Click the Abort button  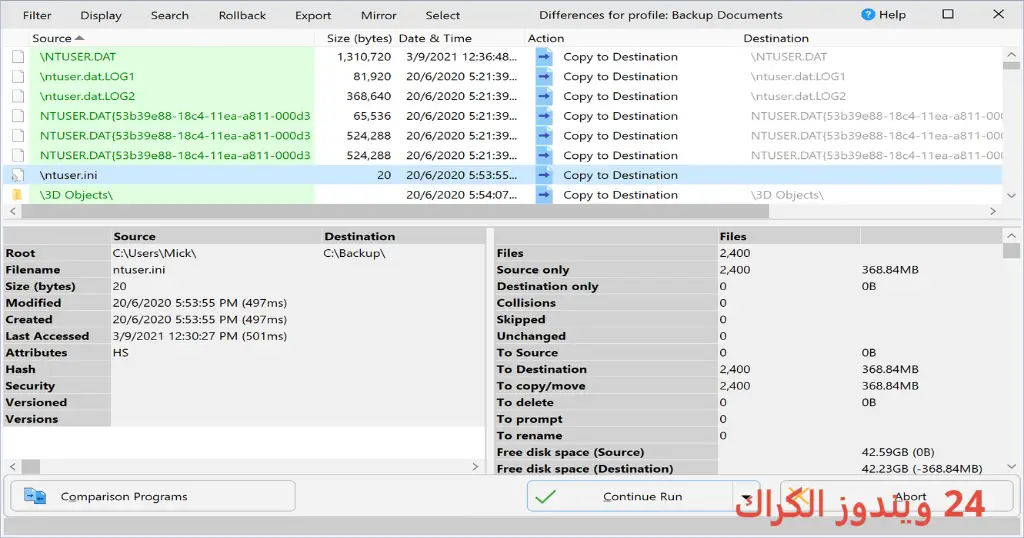(x=897, y=497)
